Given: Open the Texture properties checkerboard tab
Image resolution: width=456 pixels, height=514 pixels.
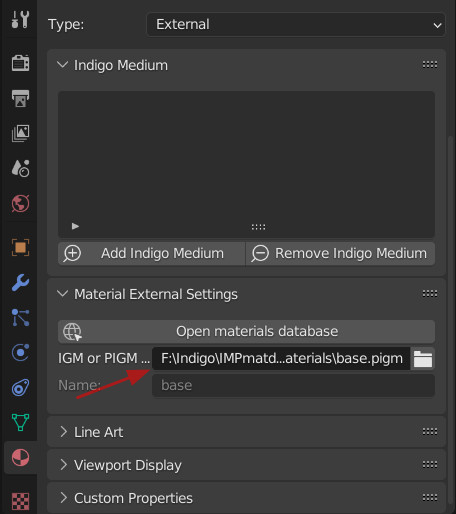Looking at the screenshot, I should click(x=20, y=501).
